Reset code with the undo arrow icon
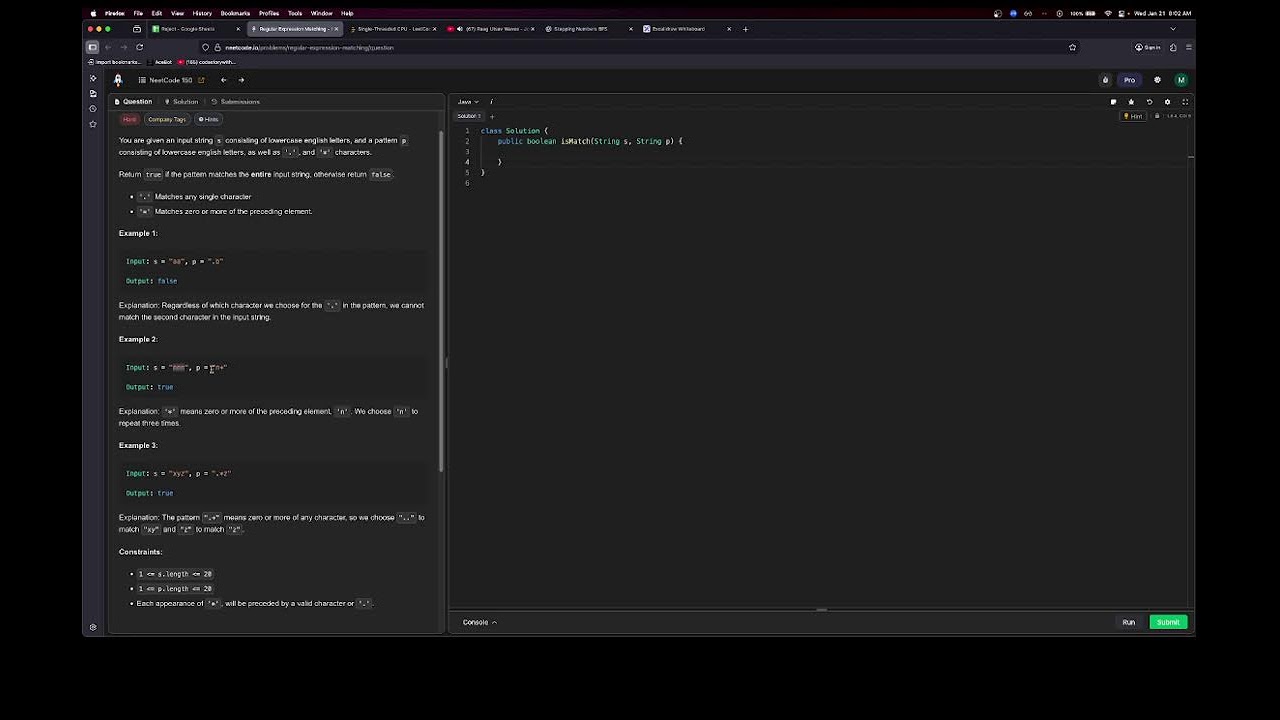Screen dimensions: 1280x720 (x=1149, y=102)
